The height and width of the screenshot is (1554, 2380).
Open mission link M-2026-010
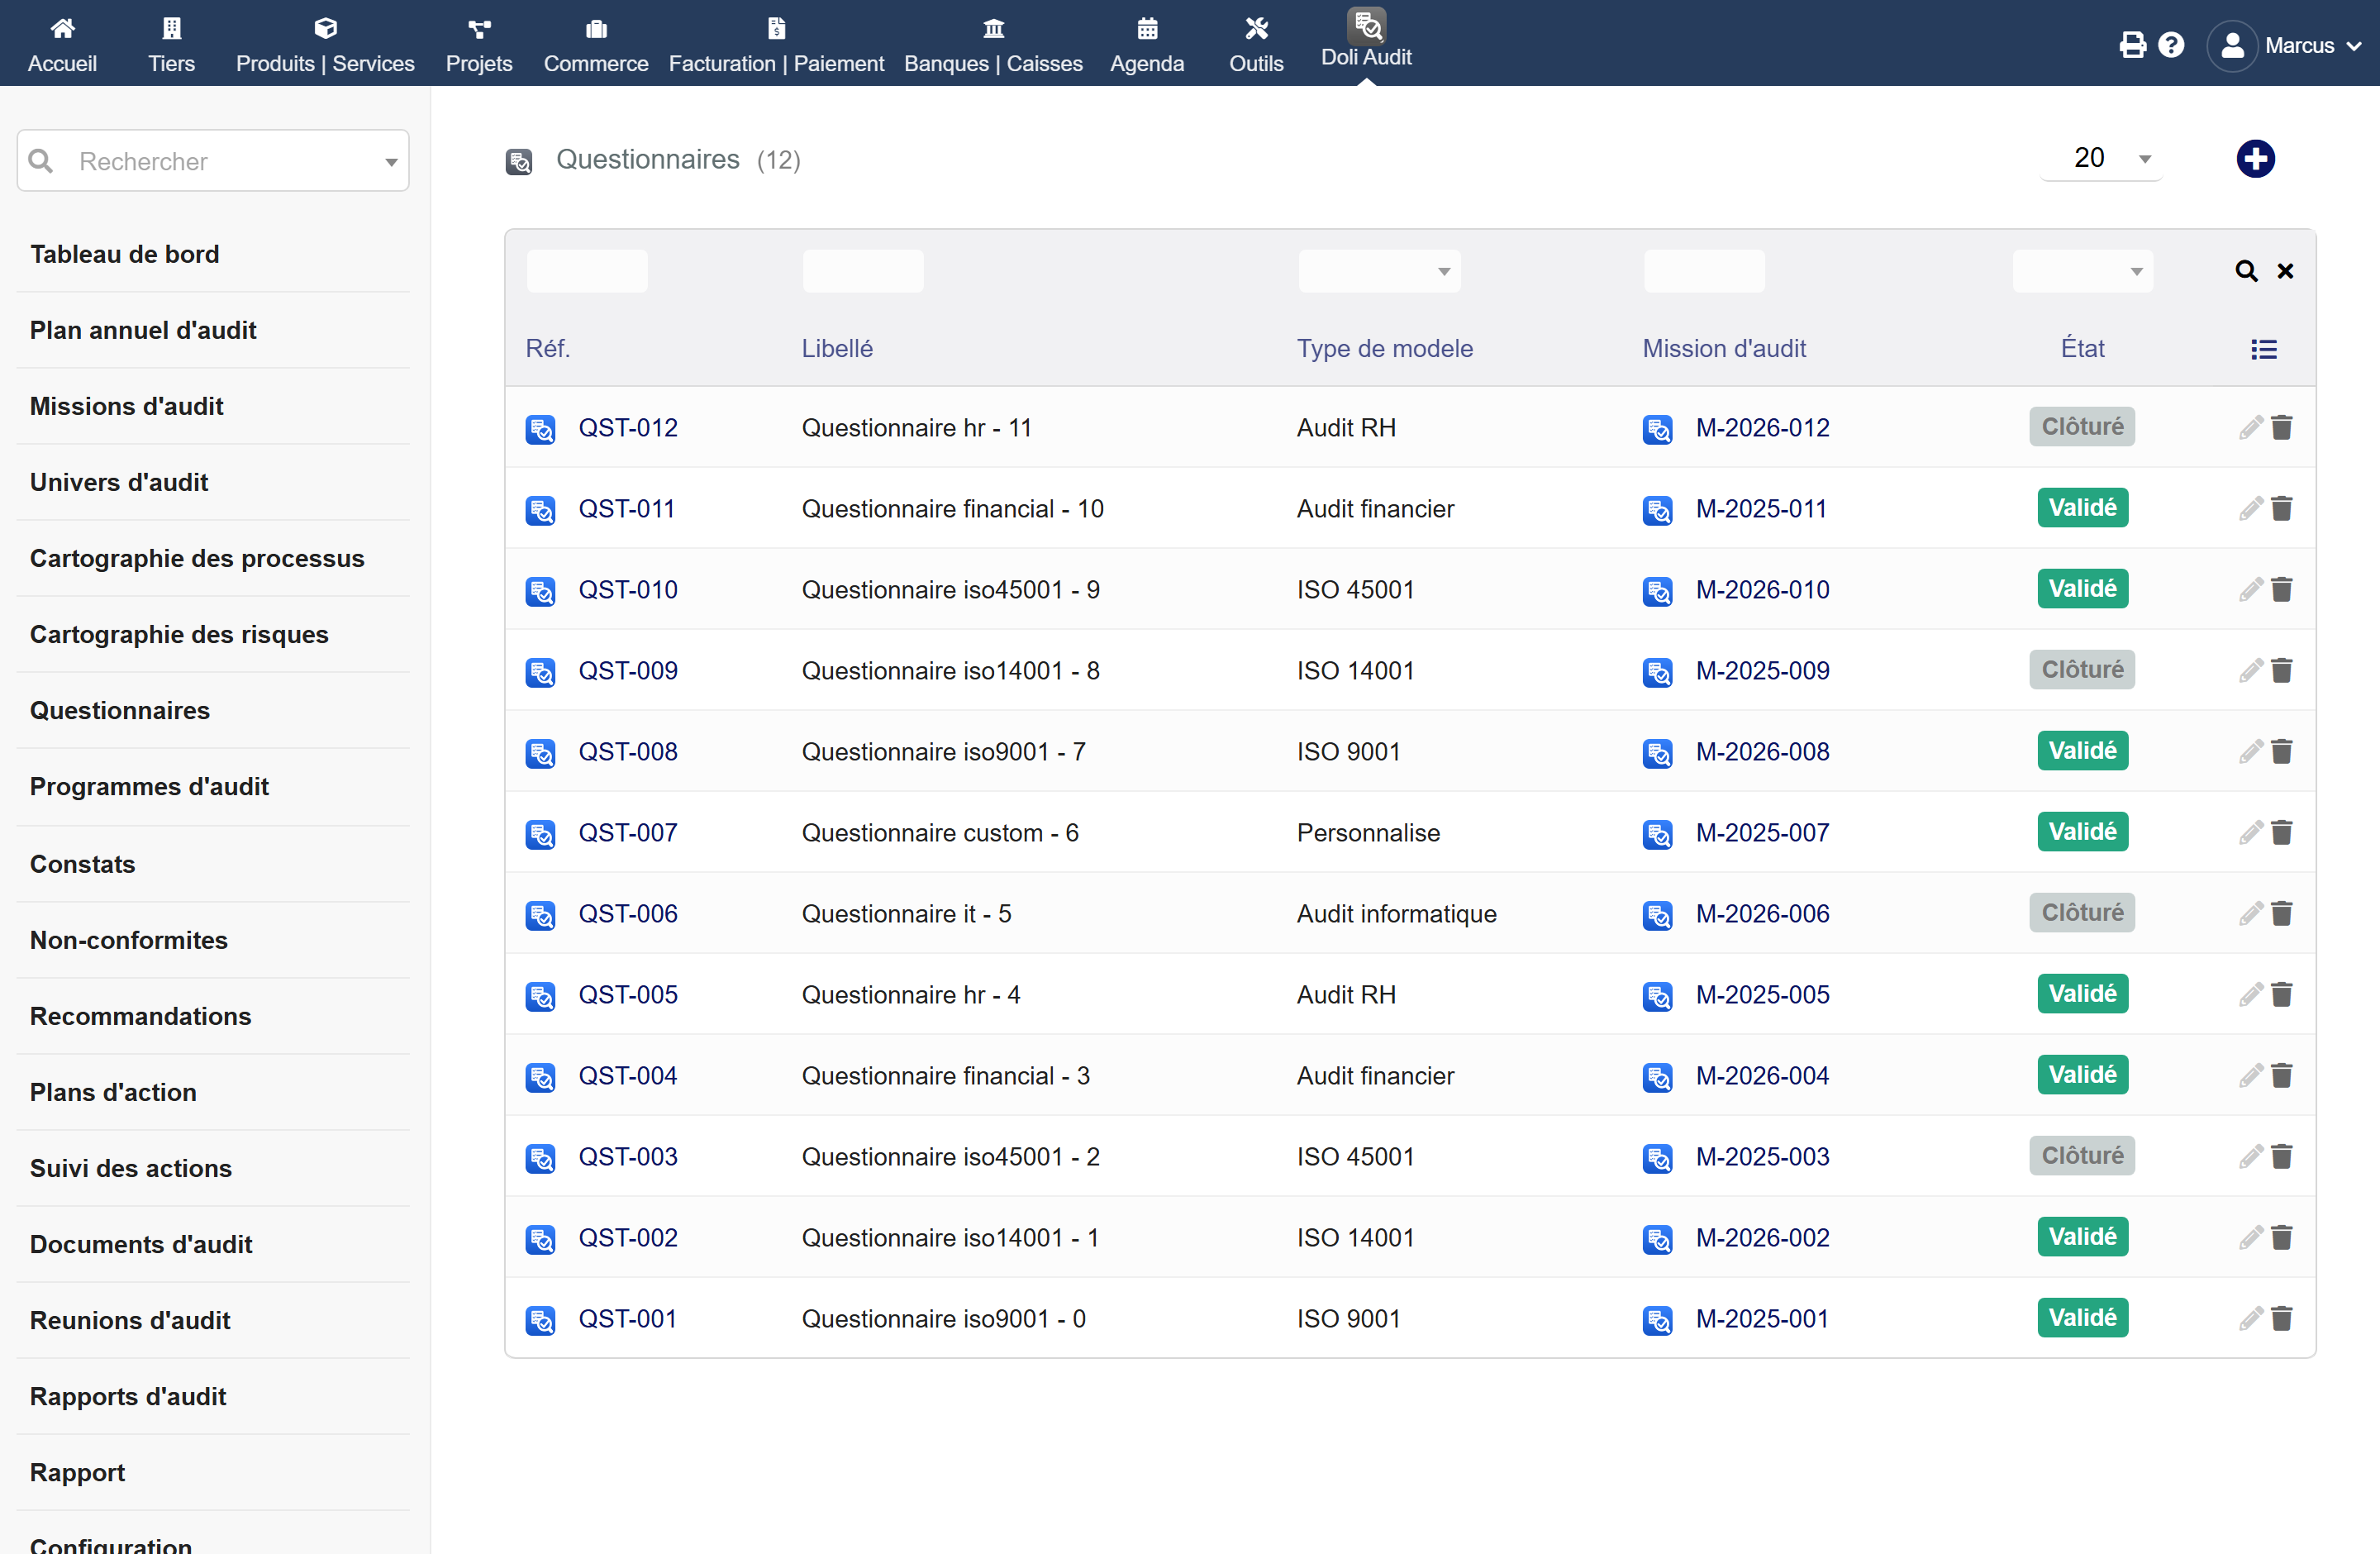click(x=1762, y=590)
